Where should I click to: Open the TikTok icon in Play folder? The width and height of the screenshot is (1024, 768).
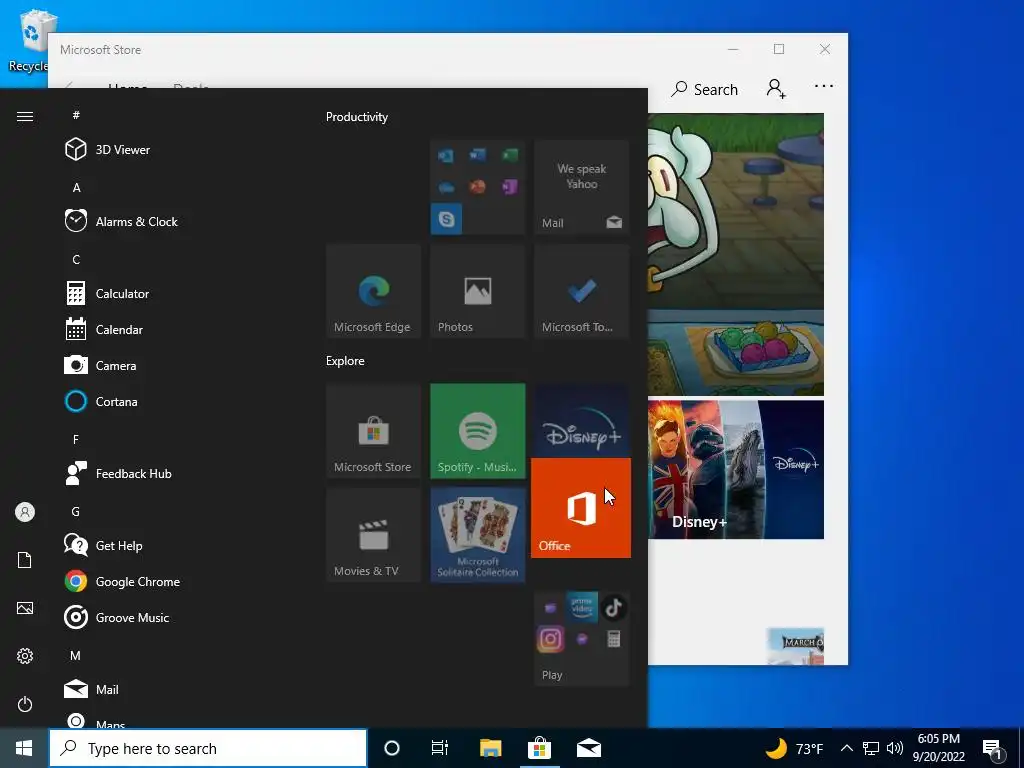[613, 608]
